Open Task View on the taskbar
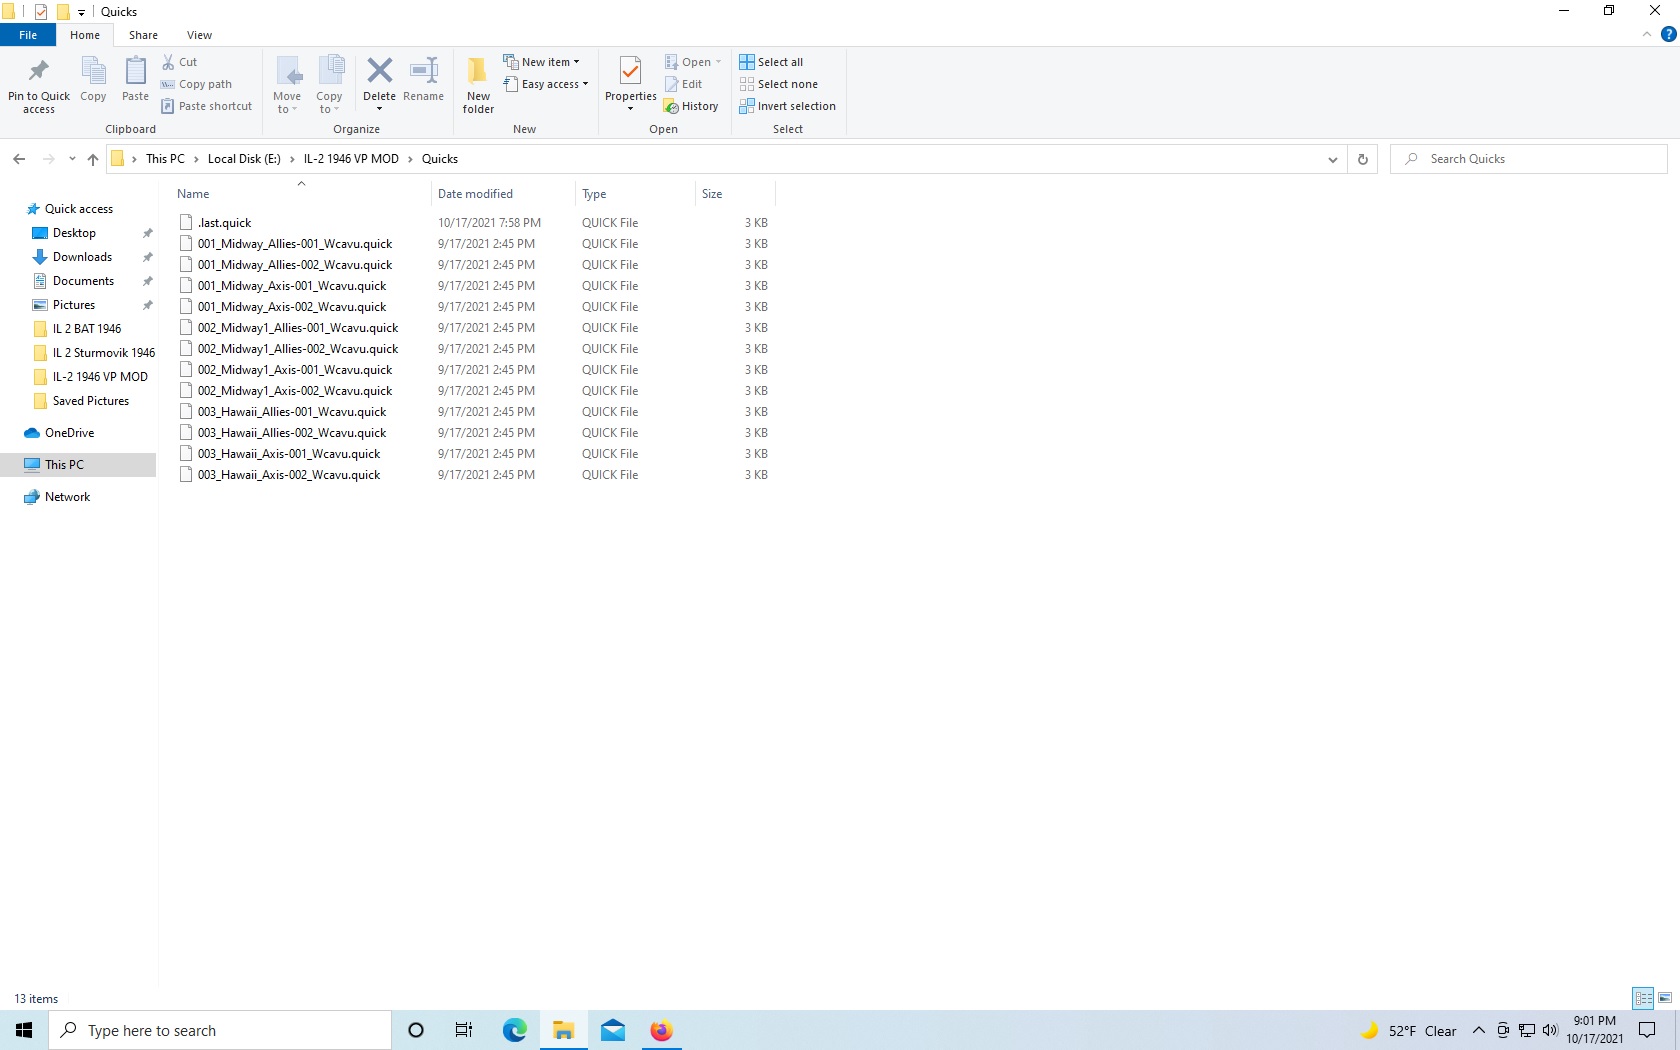1680x1050 pixels. coord(464,1030)
